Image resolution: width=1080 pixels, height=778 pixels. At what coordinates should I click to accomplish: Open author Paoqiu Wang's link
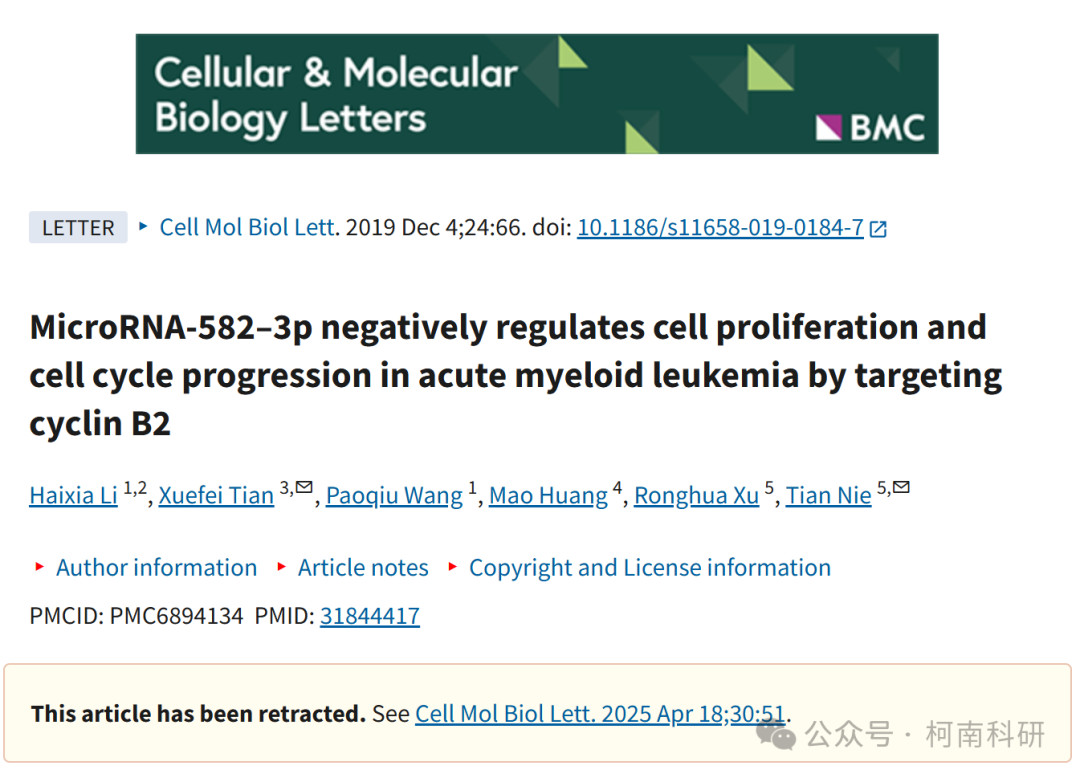[394, 495]
